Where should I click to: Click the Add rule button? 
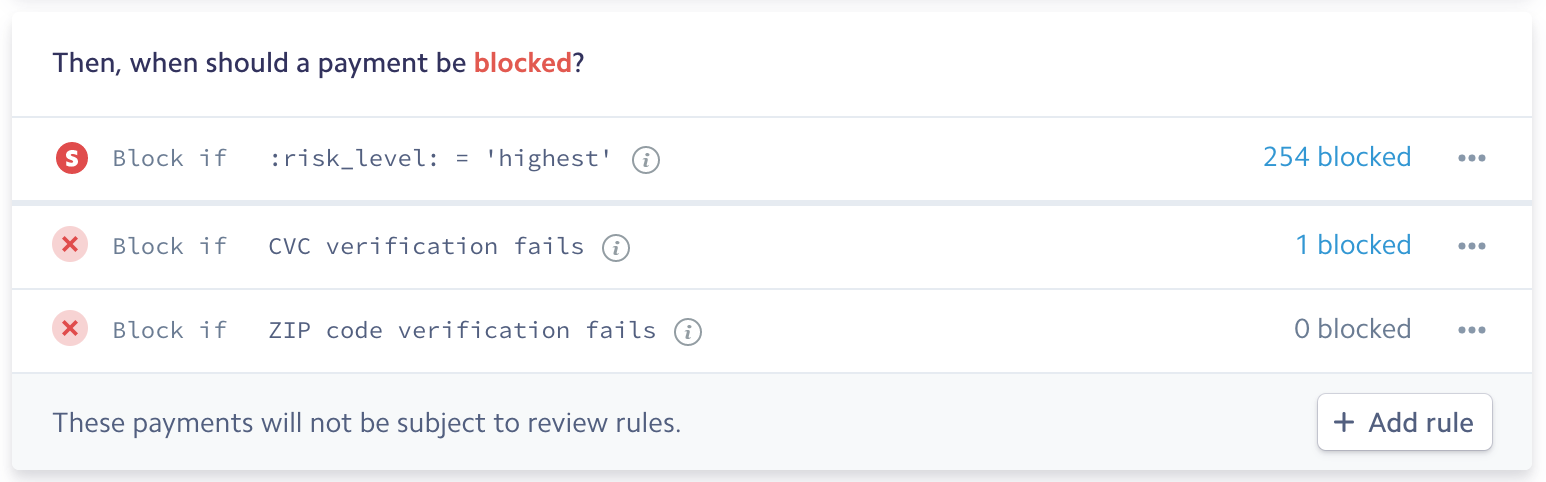1405,422
